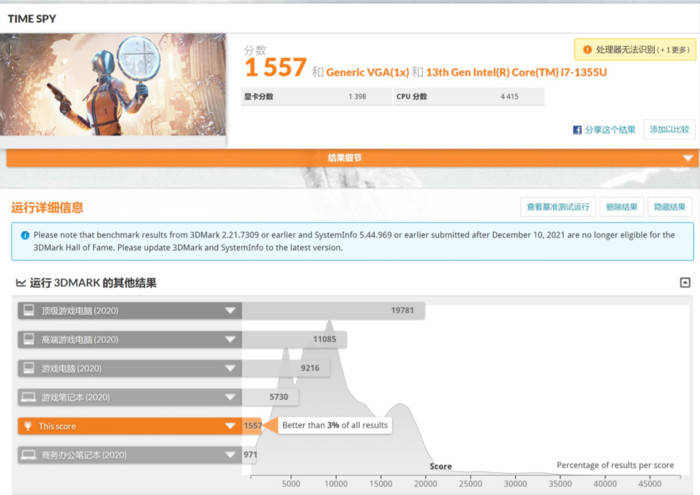Expand the 顶级游戏电脑 (2020) dropdown arrow
The image size is (700, 495).
point(230,310)
